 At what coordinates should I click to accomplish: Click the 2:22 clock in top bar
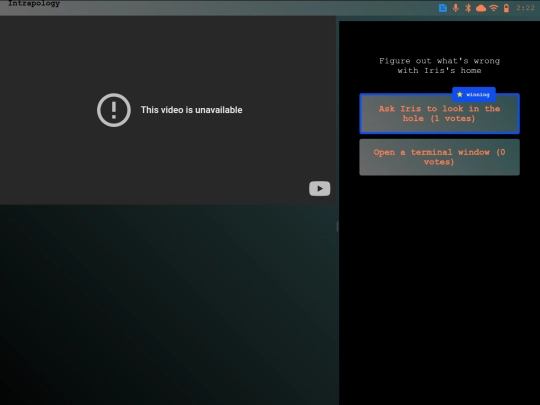pyautogui.click(x=525, y=8)
